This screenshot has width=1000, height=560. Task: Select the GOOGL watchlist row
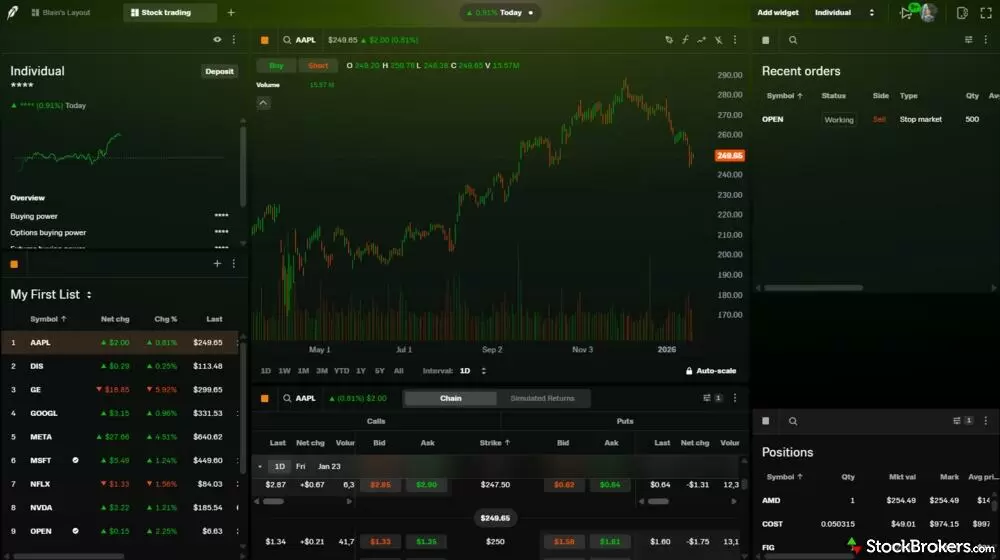(120, 413)
